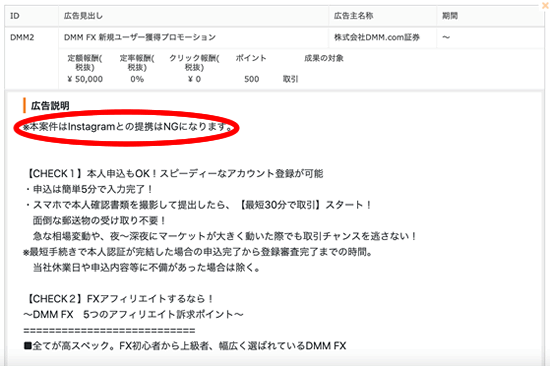Viewport: 550px width, 366px height.
Task: Click the 申込は簡単5分で入力完了 line
Action: 89,189
